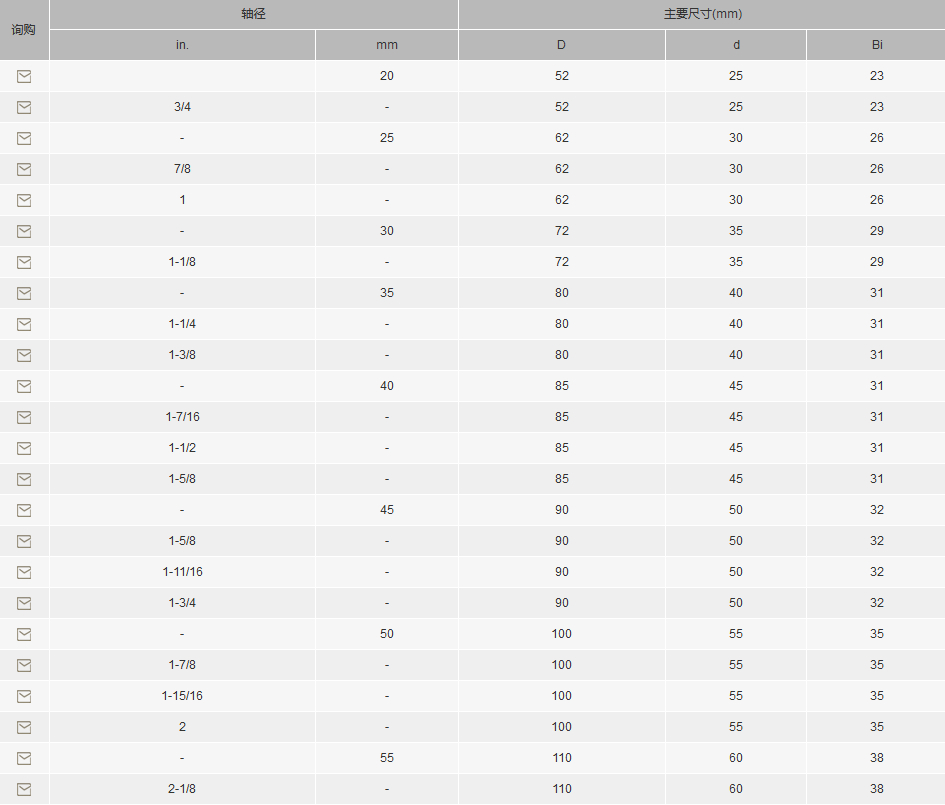Click inquiry envelope for 3/4 inch row
This screenshot has height=805, width=945.
click(x=24, y=107)
